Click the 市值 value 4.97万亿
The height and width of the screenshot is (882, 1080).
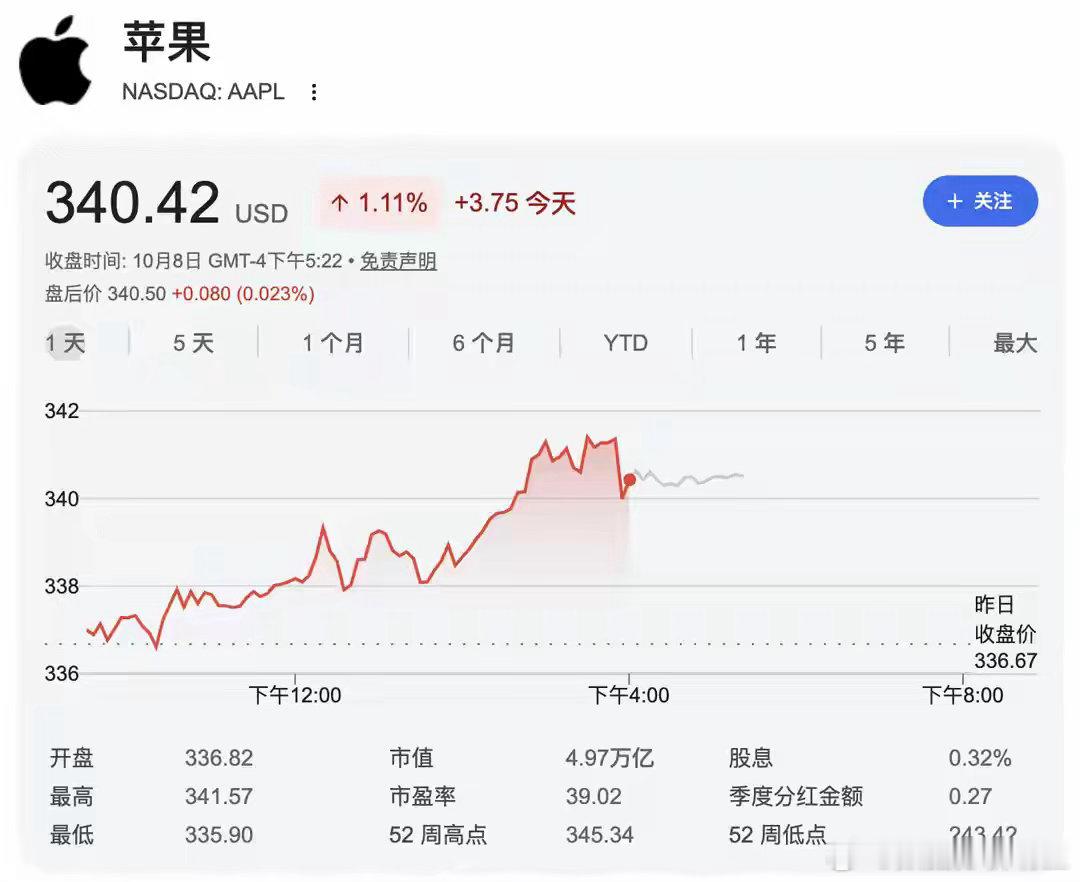[609, 758]
